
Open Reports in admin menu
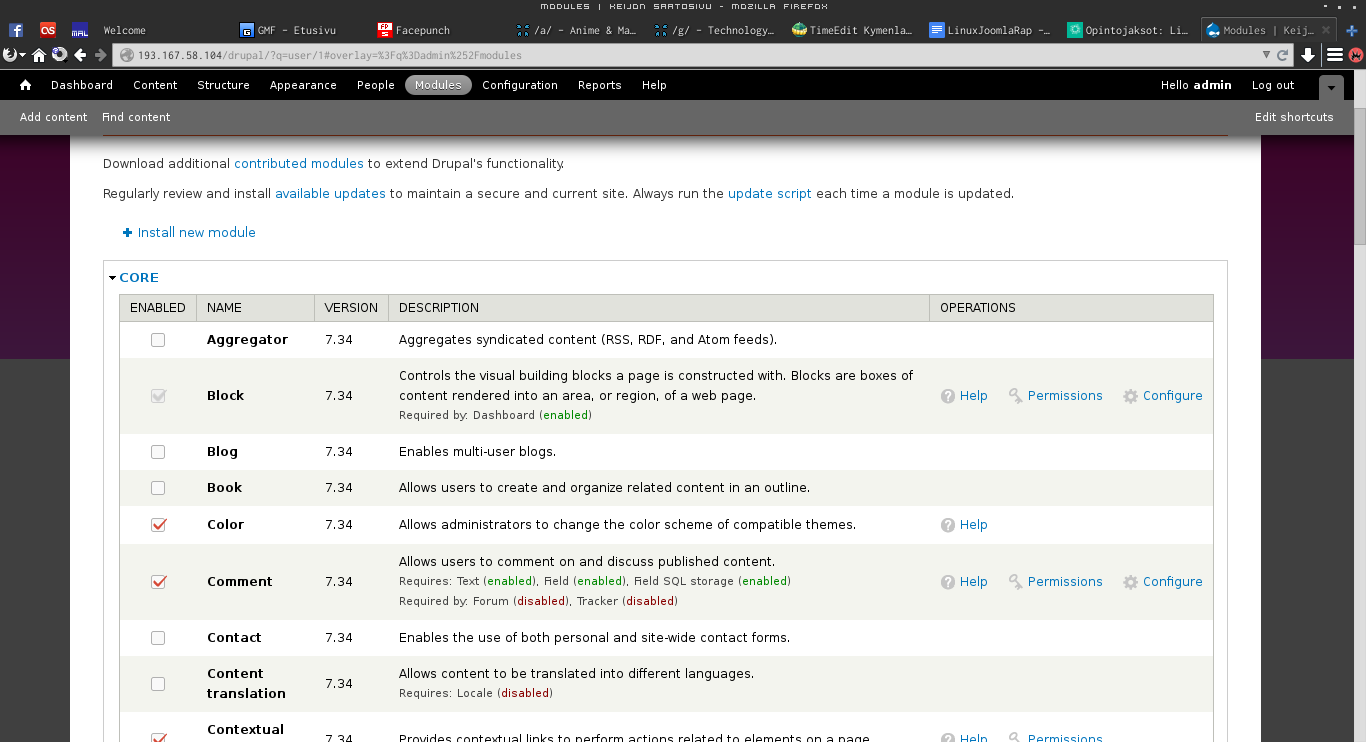point(599,85)
